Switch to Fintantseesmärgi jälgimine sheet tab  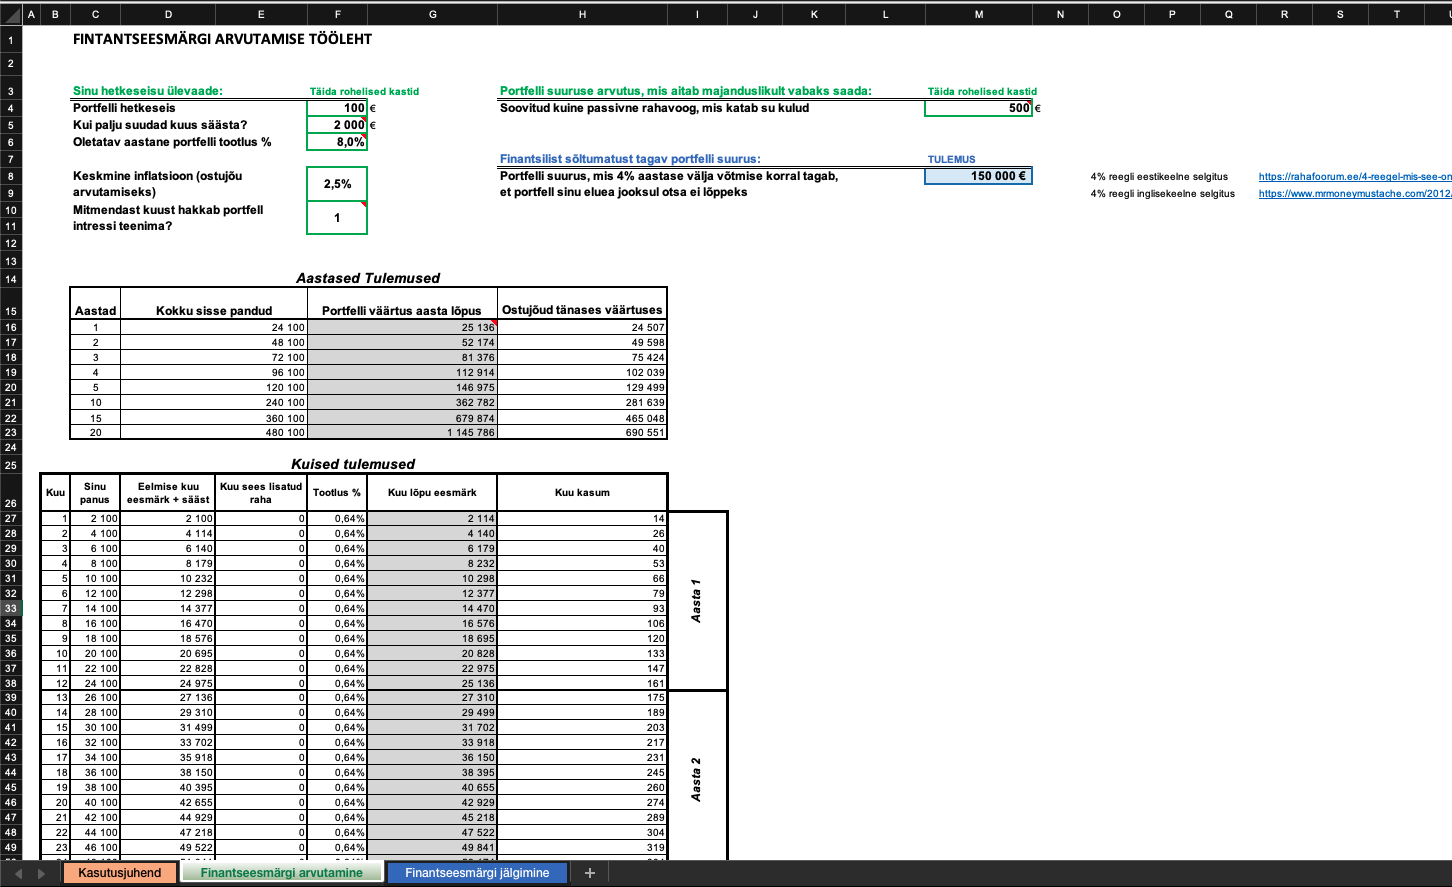(476, 873)
